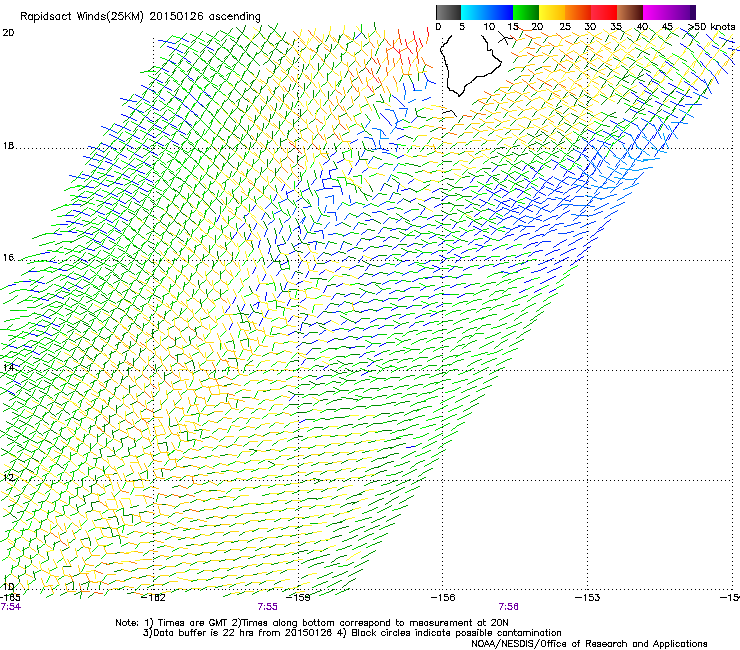Click the latitude label '18'
740x650 pixels.
click(x=8, y=146)
